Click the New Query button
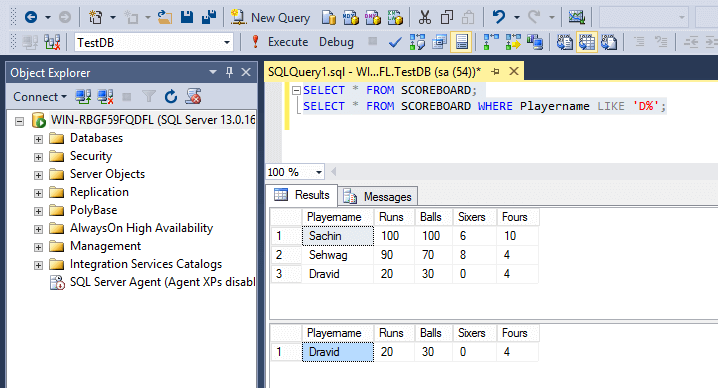The height and width of the screenshot is (388, 718). [270, 17]
